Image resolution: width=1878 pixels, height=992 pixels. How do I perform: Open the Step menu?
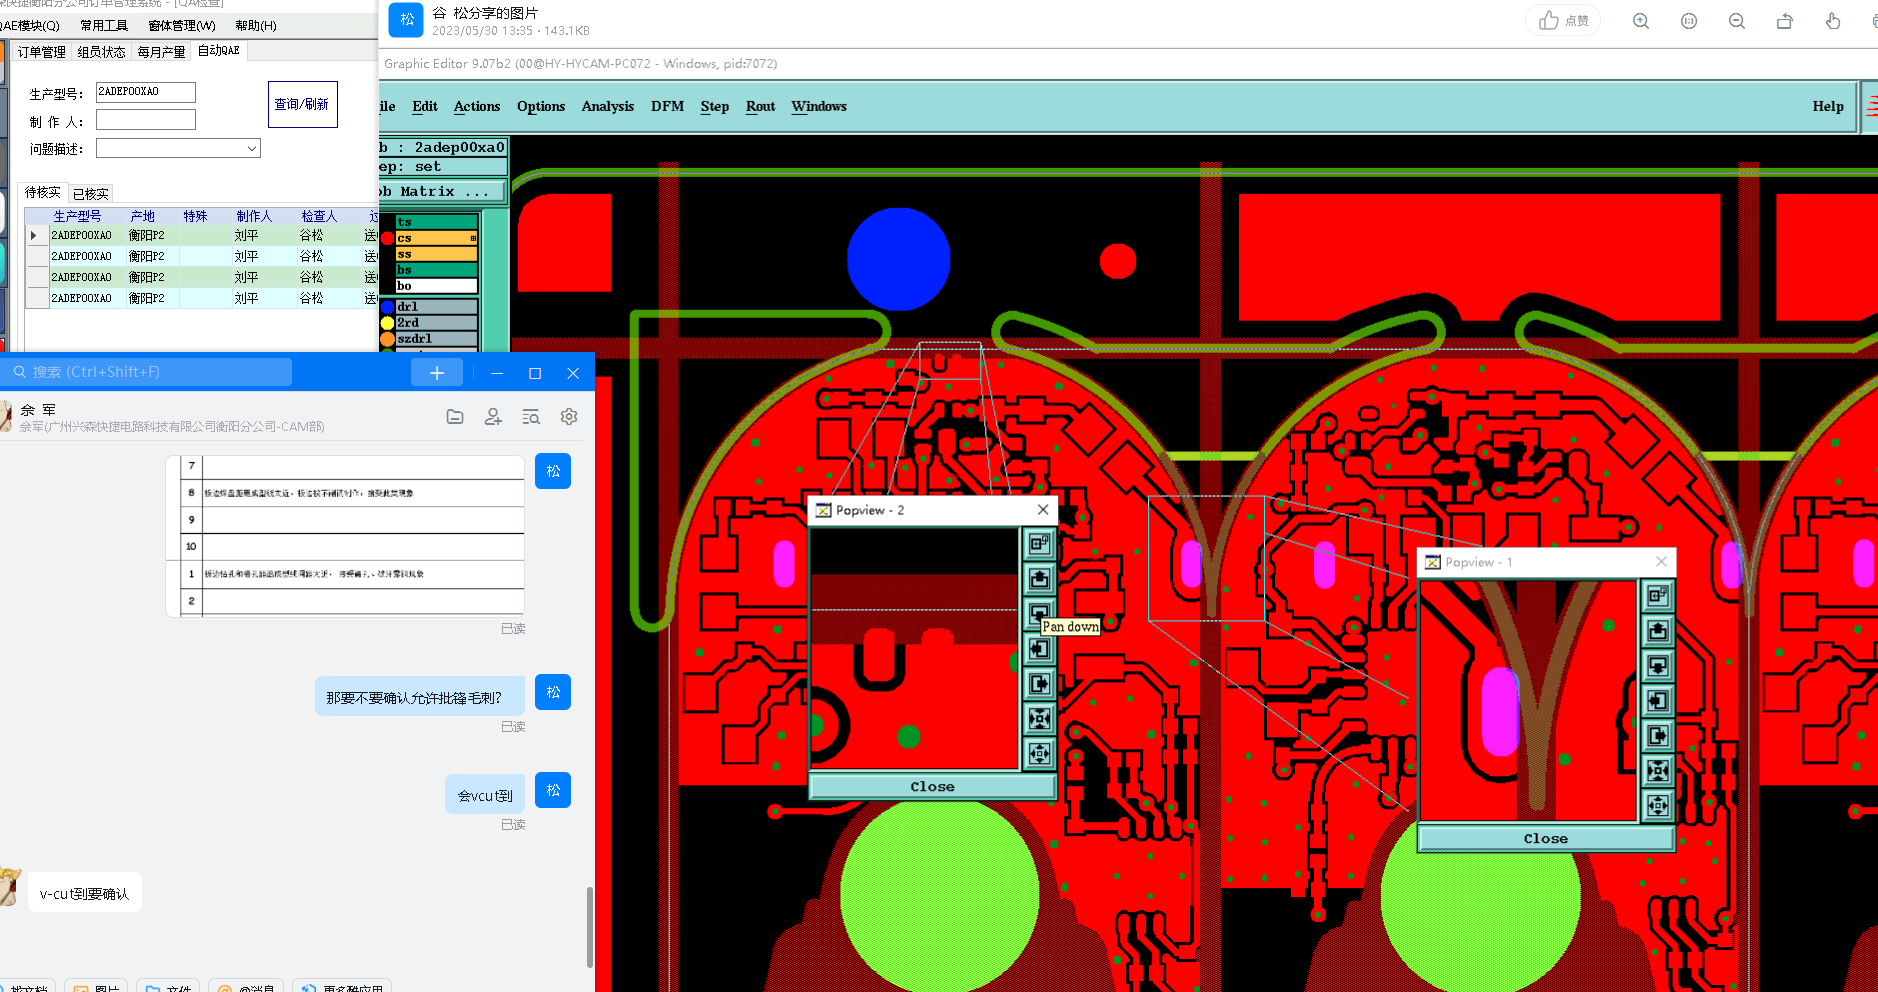click(715, 106)
